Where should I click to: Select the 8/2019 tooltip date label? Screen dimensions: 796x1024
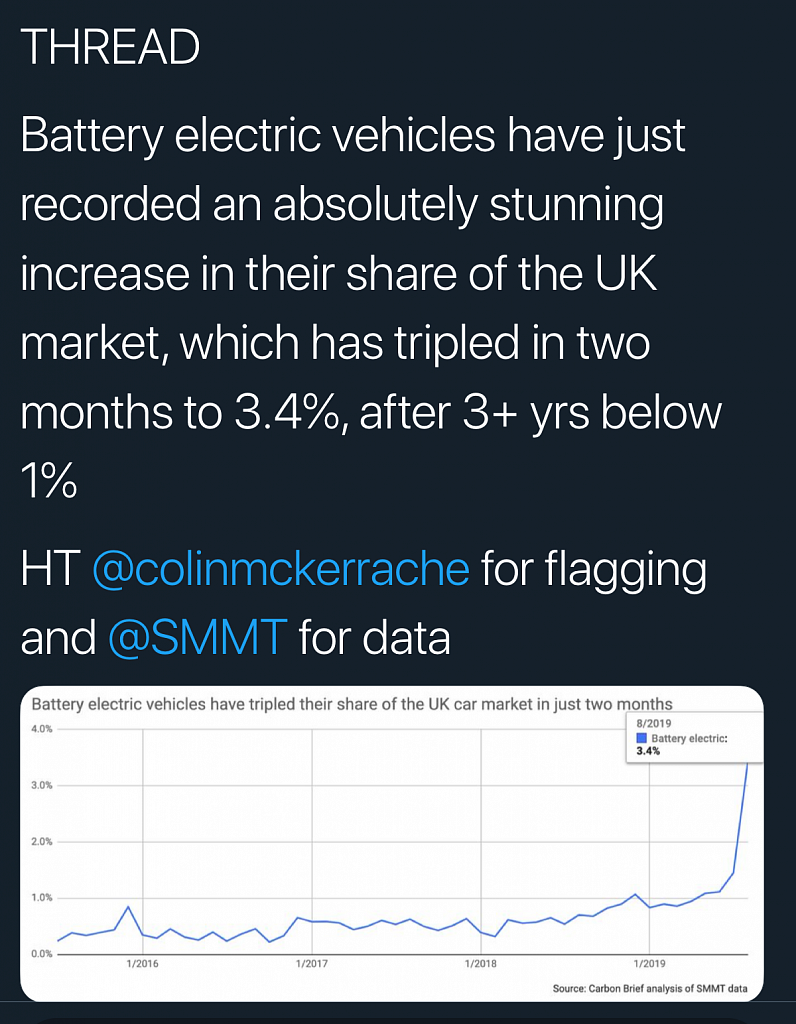click(x=654, y=724)
